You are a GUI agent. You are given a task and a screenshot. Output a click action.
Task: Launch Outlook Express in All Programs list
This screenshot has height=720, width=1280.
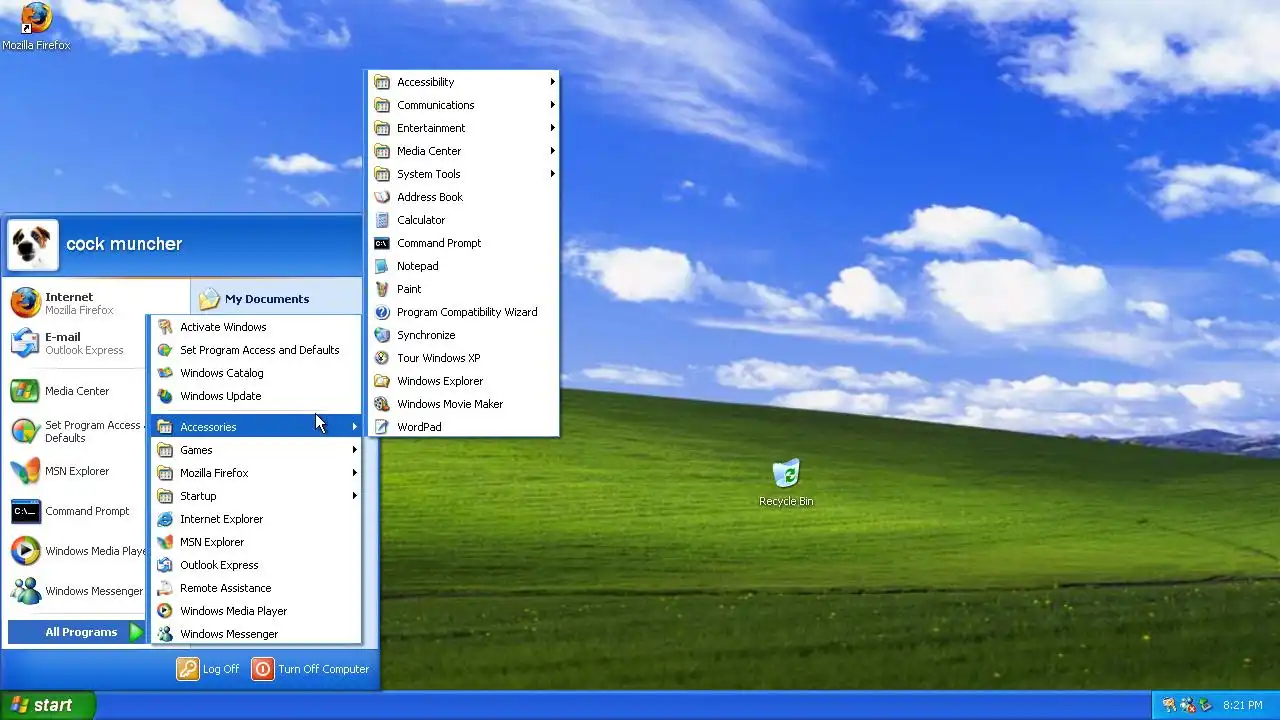[x=256, y=565]
